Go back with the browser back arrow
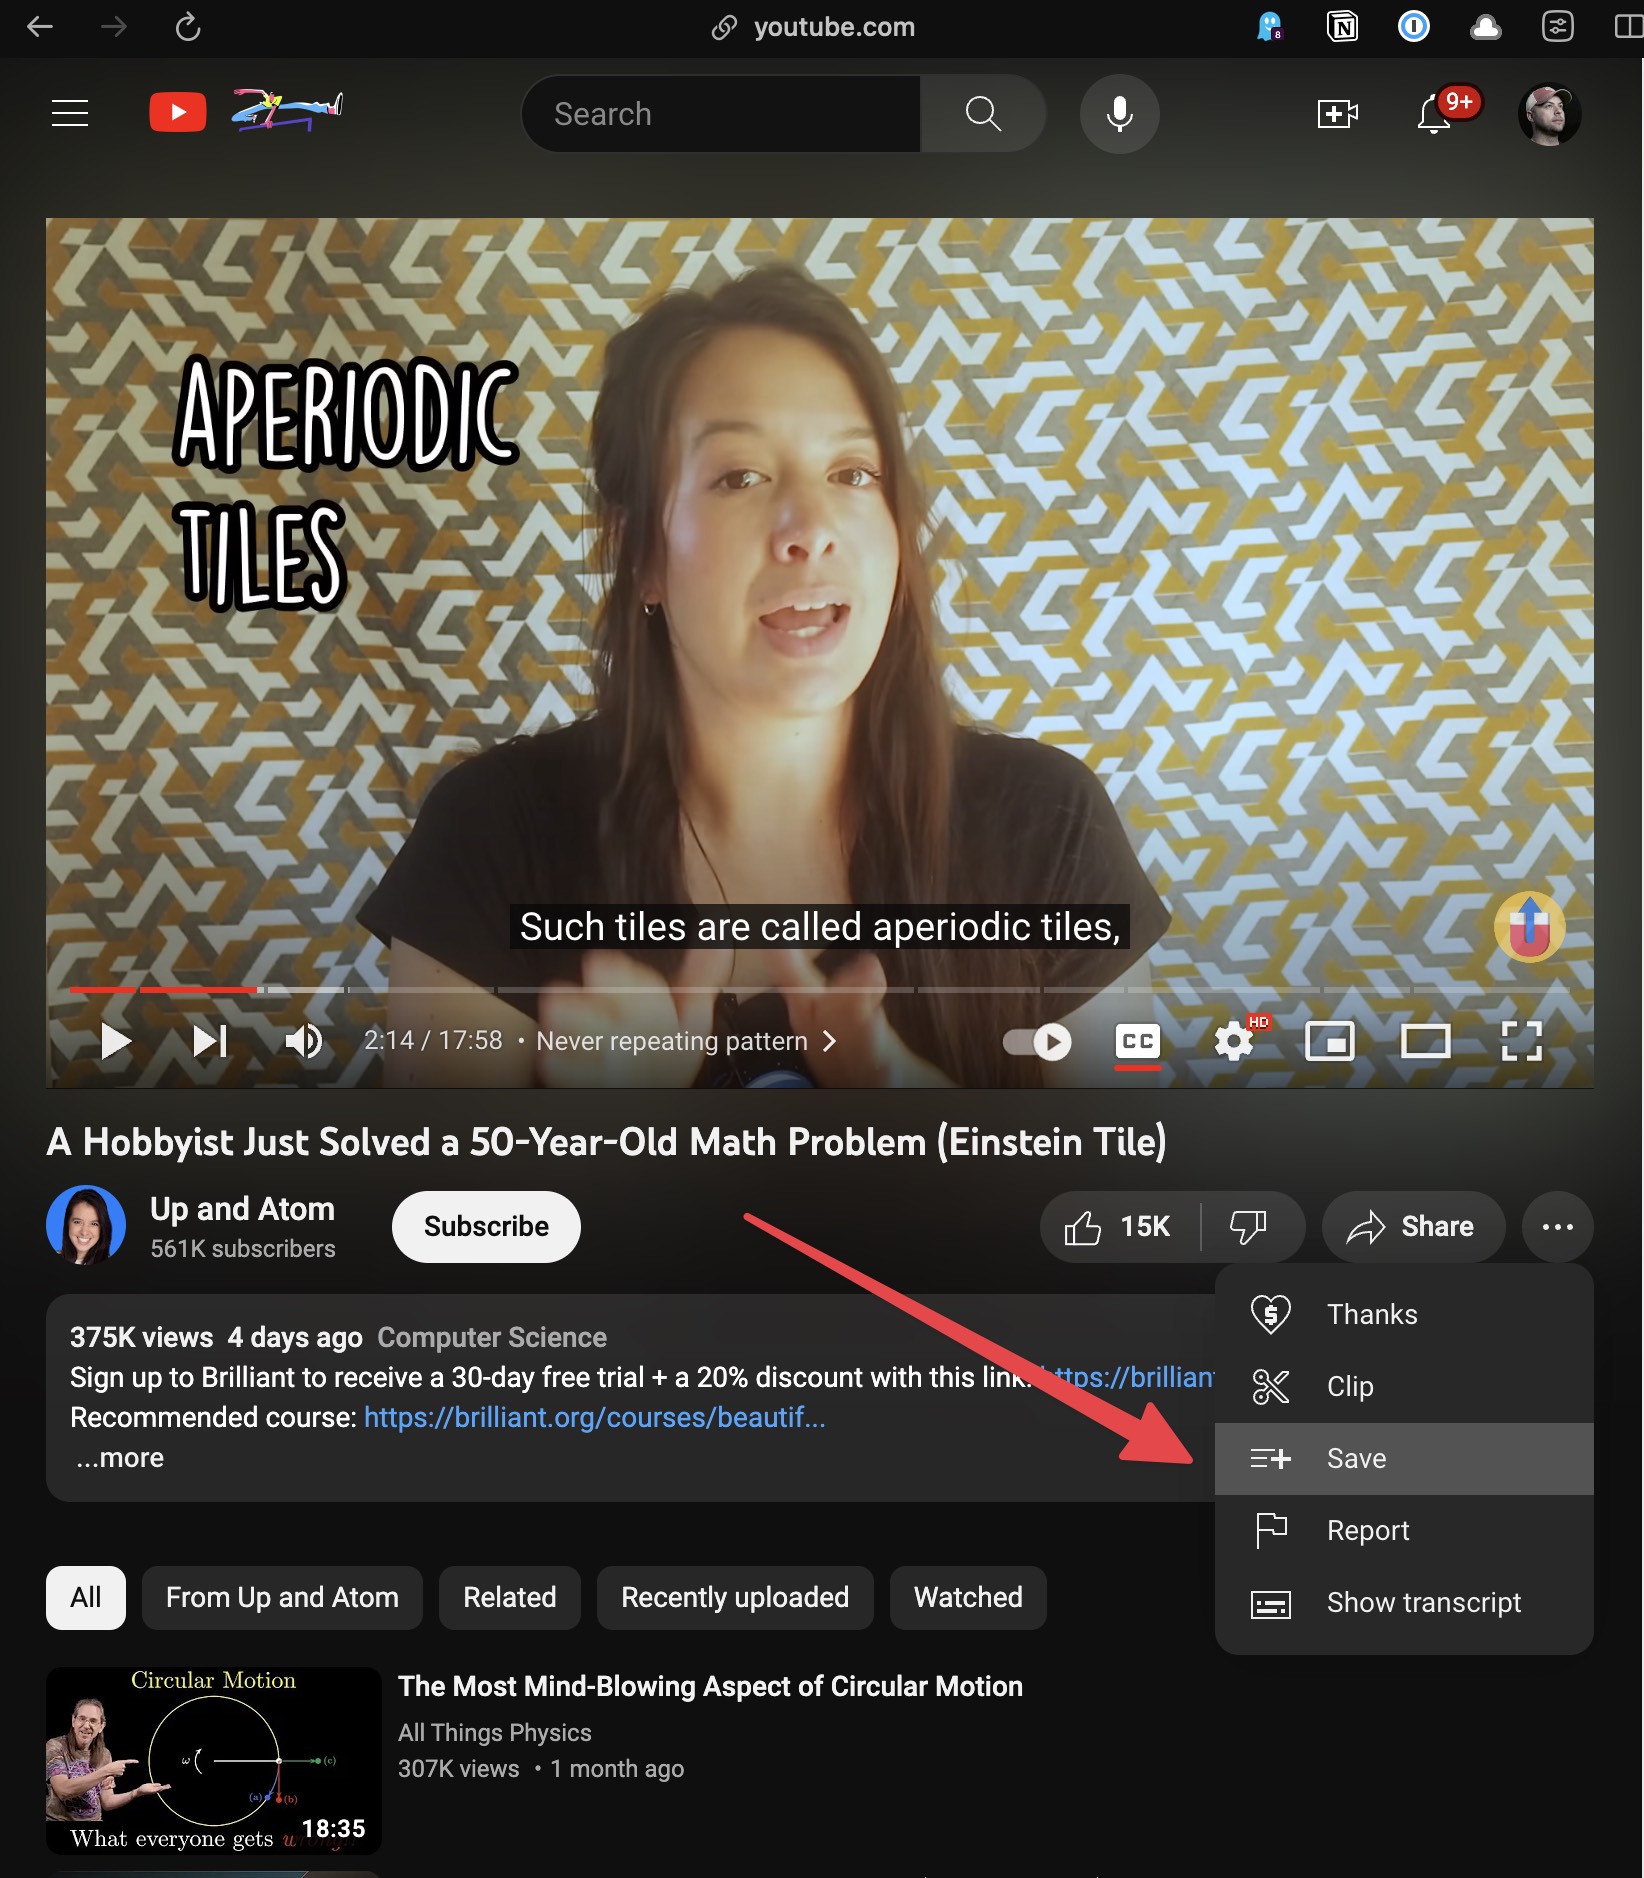1644x1878 pixels. tap(40, 27)
